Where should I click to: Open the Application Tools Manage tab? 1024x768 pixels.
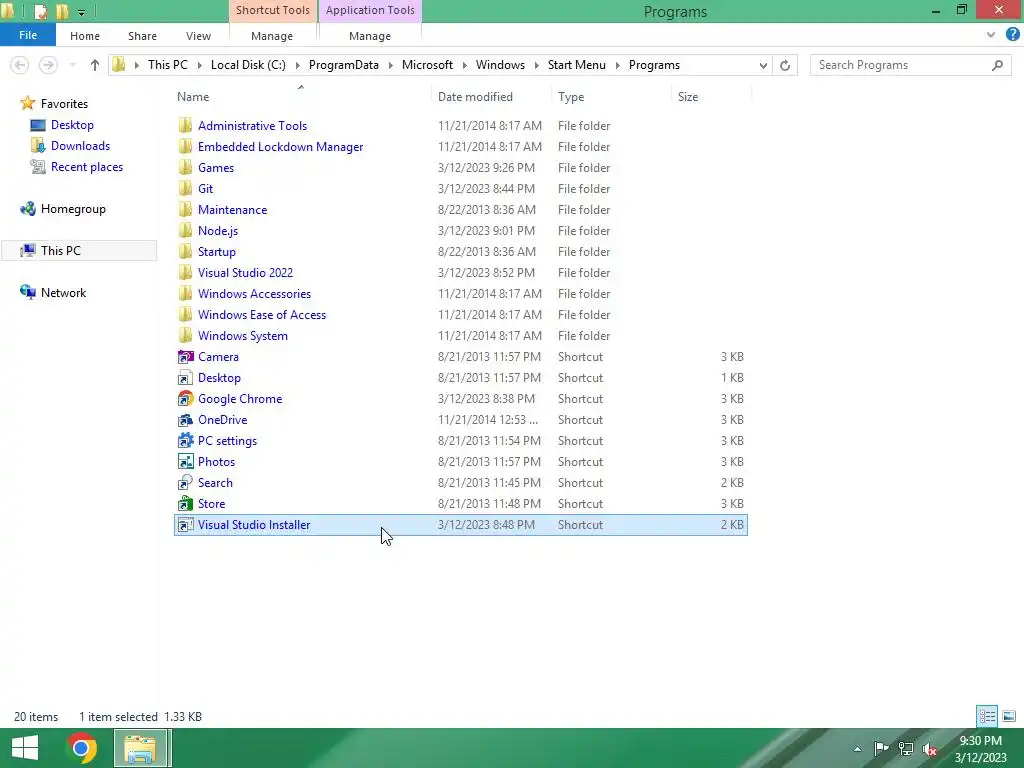pyautogui.click(x=370, y=36)
